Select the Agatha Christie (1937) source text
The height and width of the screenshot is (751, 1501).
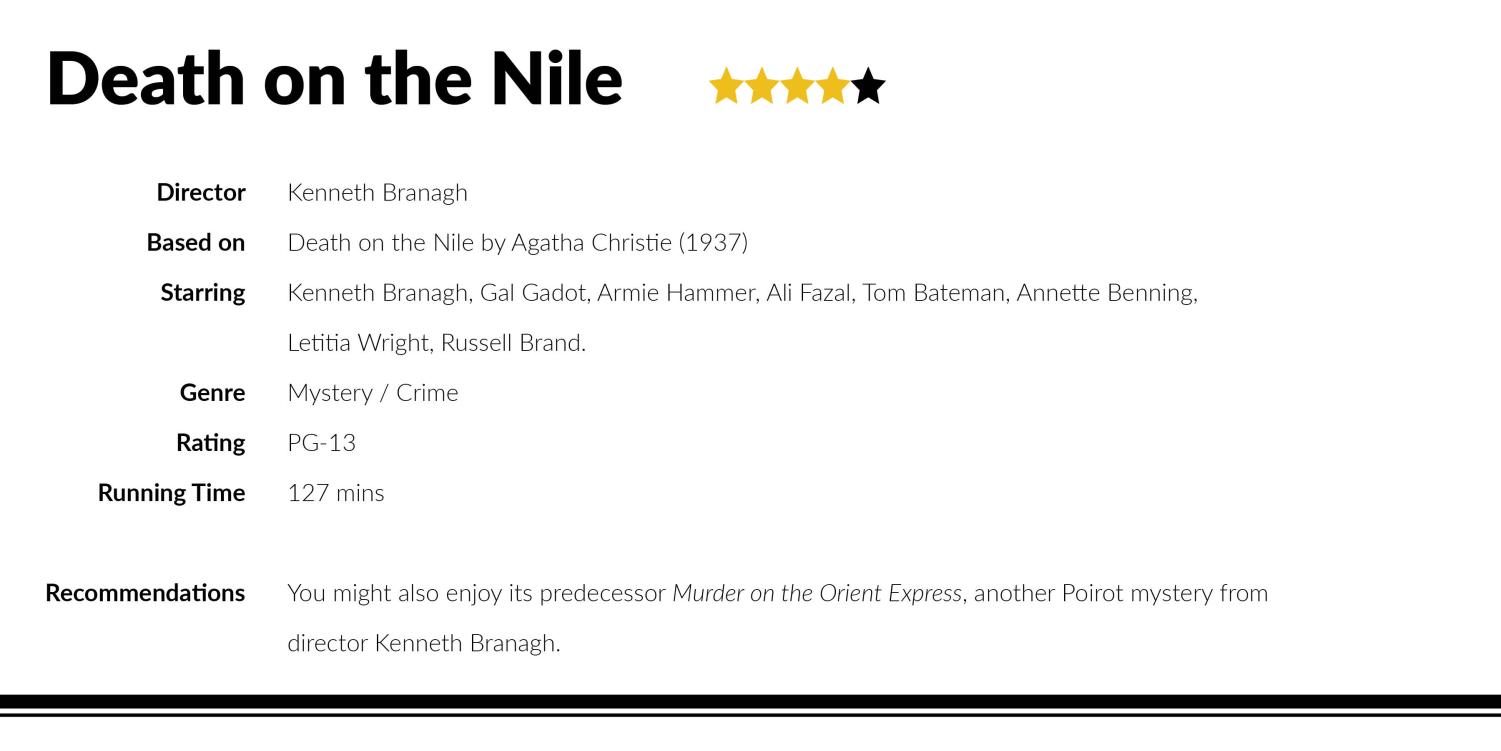click(x=629, y=242)
